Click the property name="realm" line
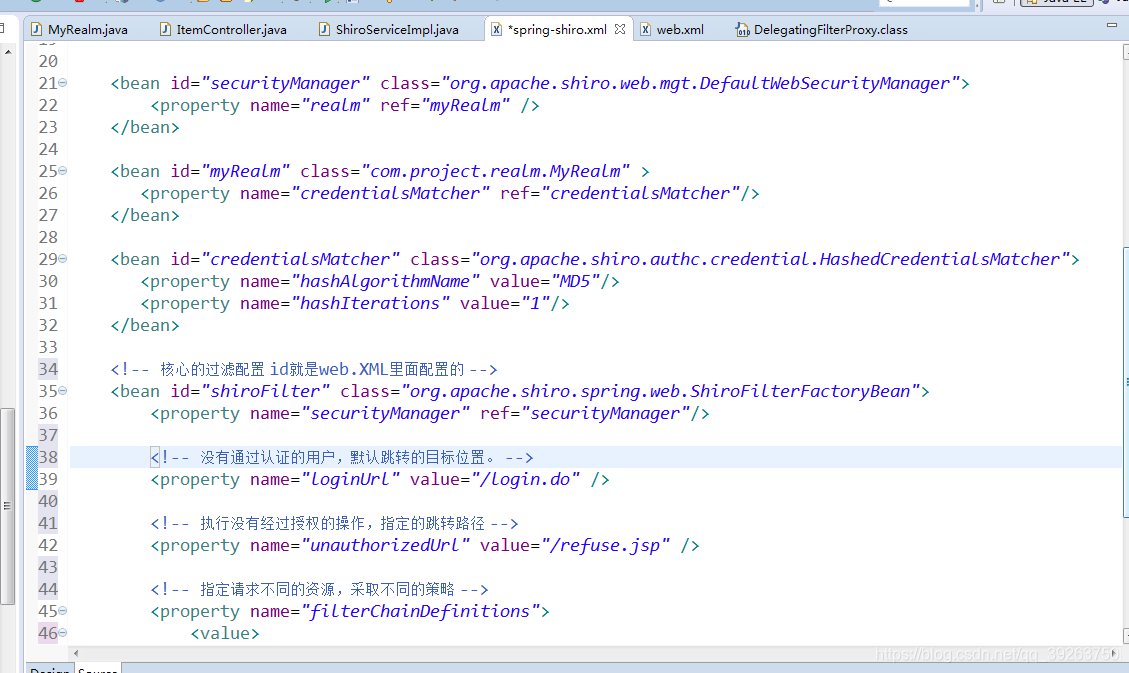This screenshot has height=673, width=1129. [x=345, y=105]
